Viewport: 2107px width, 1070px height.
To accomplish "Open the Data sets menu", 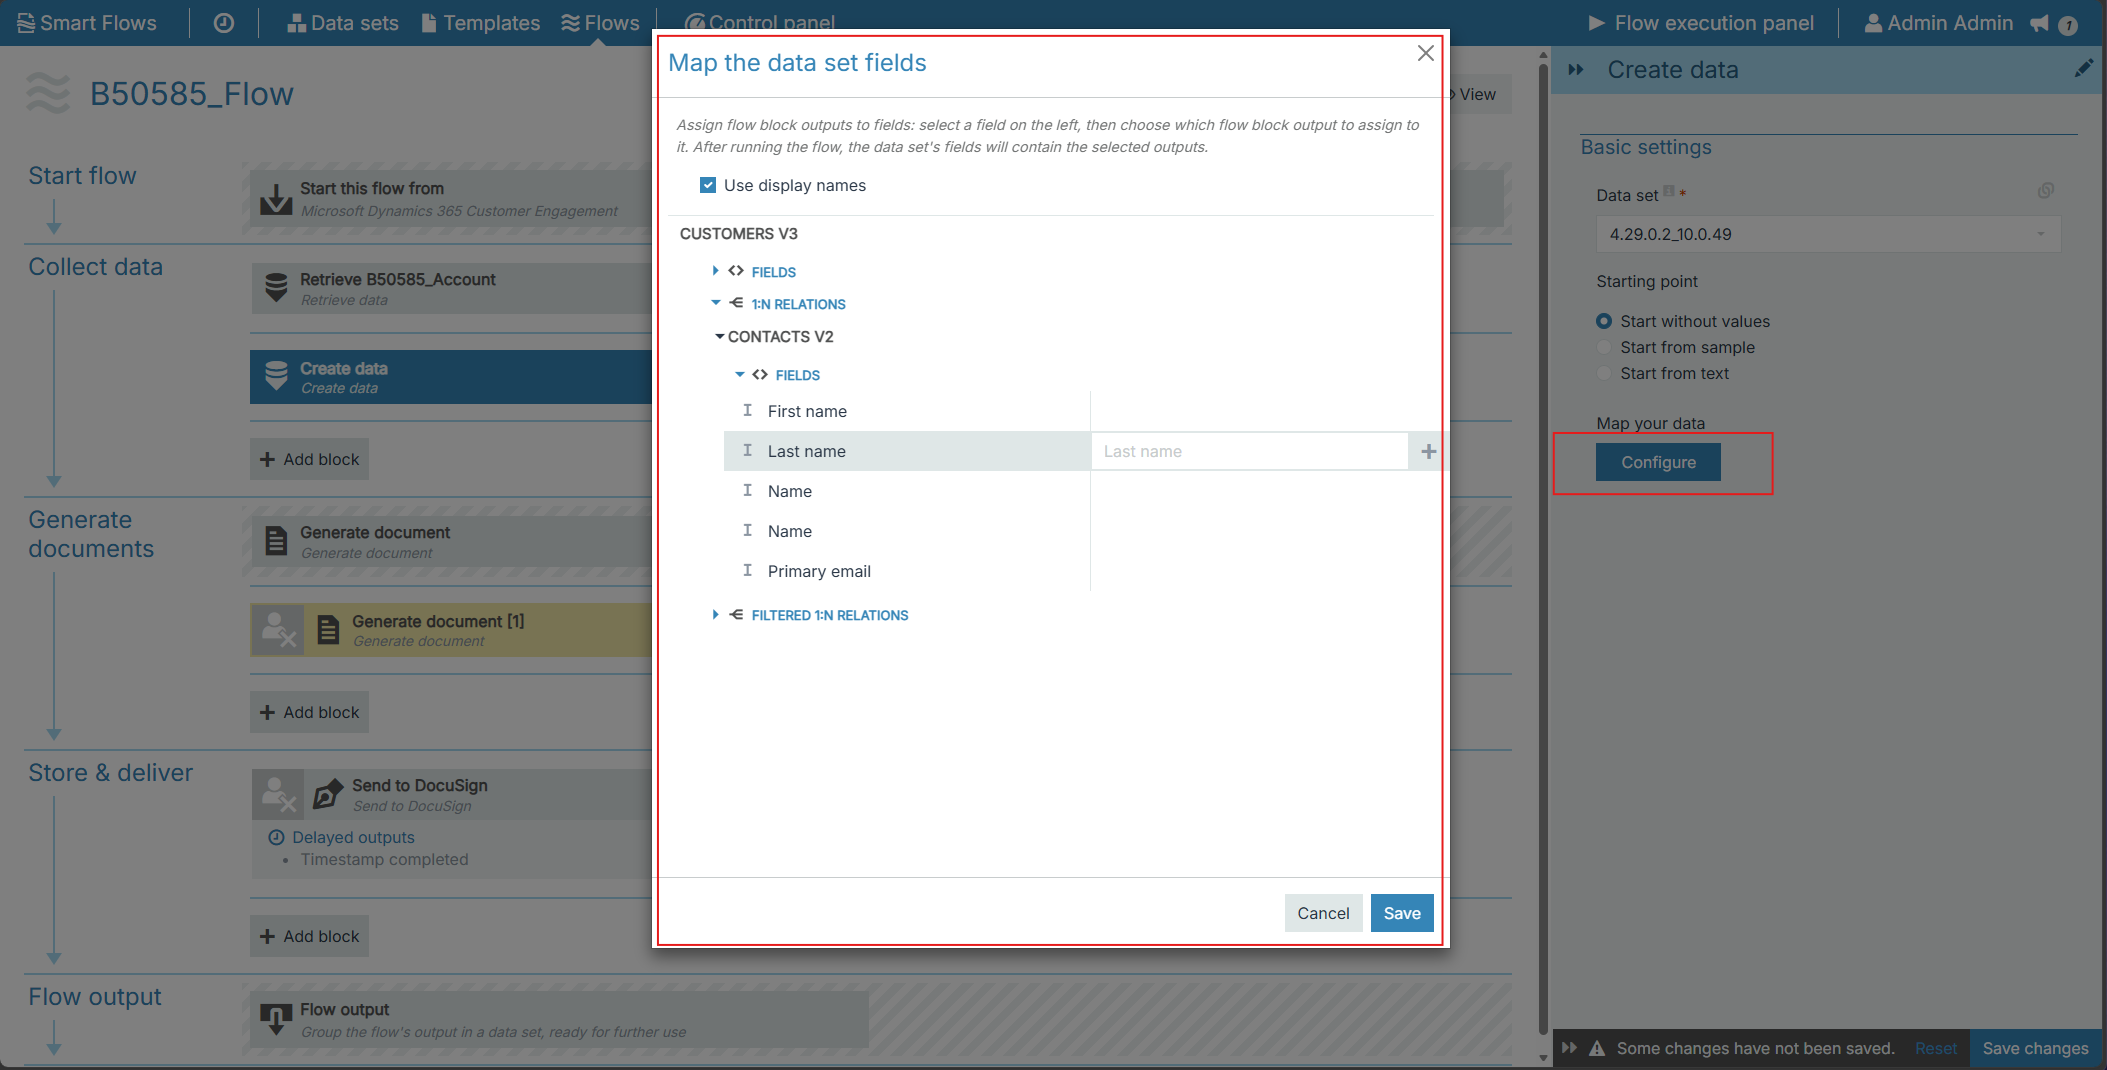I will point(342,22).
